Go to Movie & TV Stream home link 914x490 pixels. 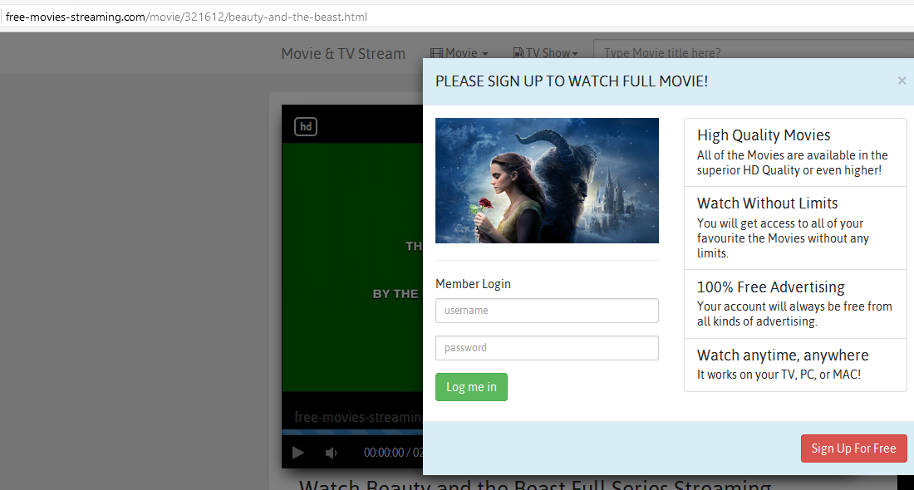click(x=343, y=53)
